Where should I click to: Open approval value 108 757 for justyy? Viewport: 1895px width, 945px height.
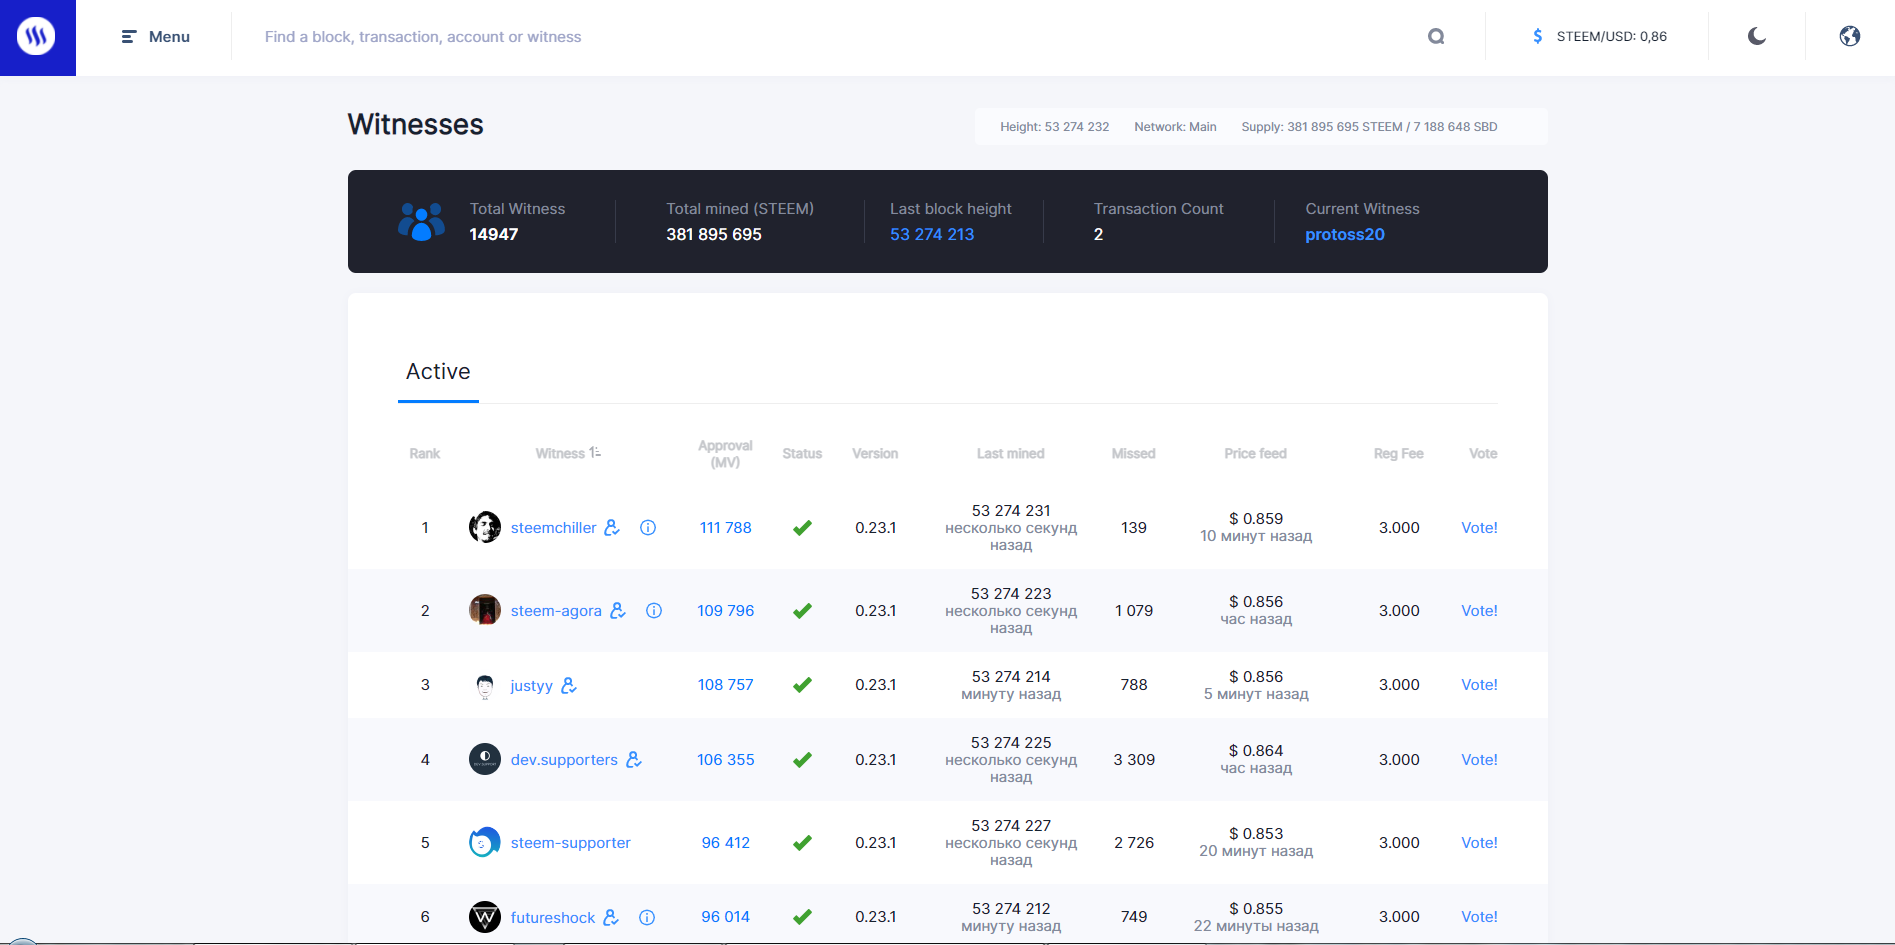point(726,685)
